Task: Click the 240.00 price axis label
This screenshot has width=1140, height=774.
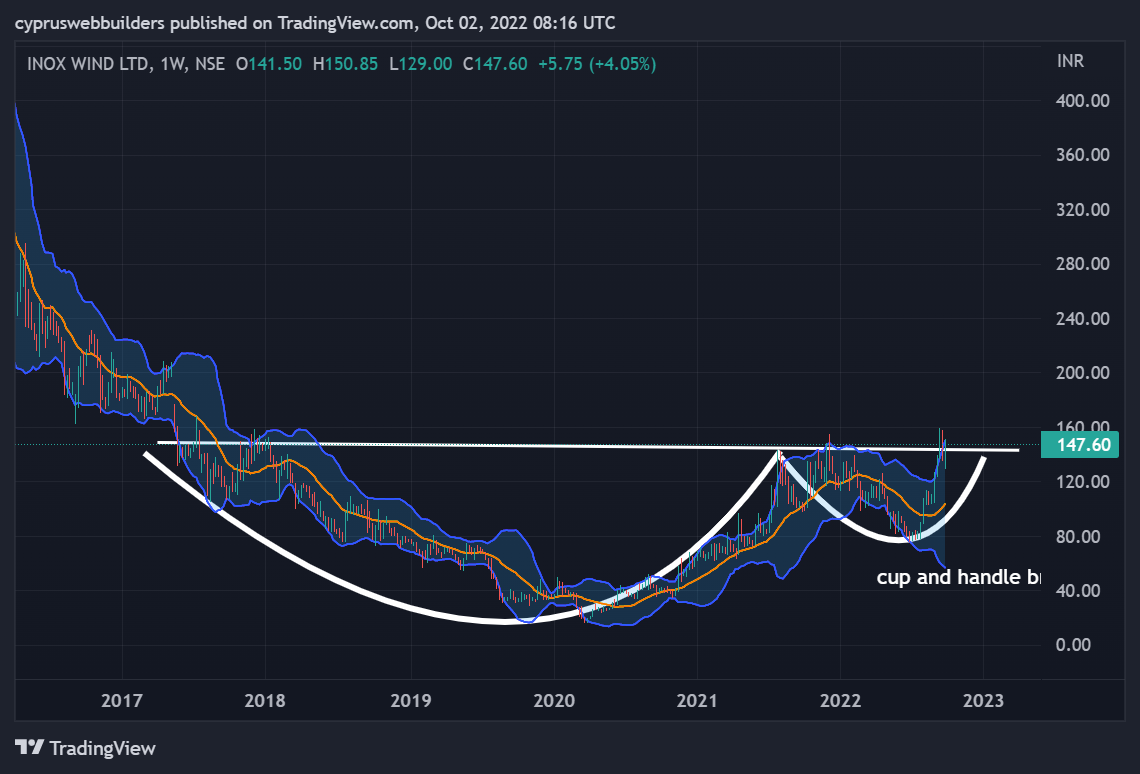Action: (x=1083, y=318)
